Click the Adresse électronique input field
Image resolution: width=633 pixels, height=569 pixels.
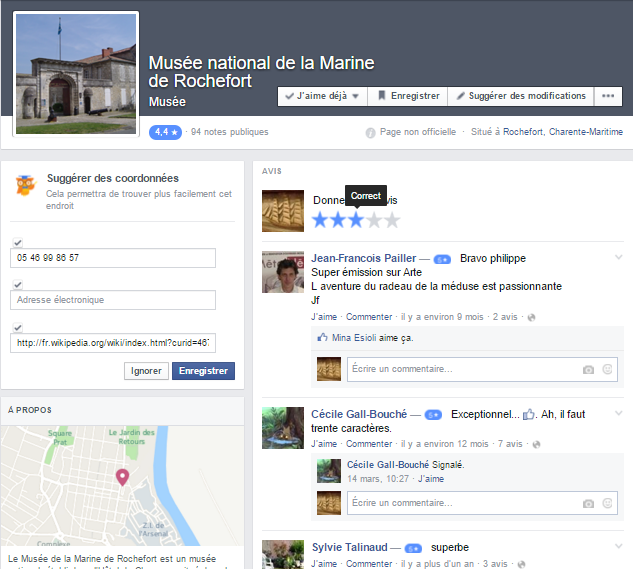click(x=113, y=300)
